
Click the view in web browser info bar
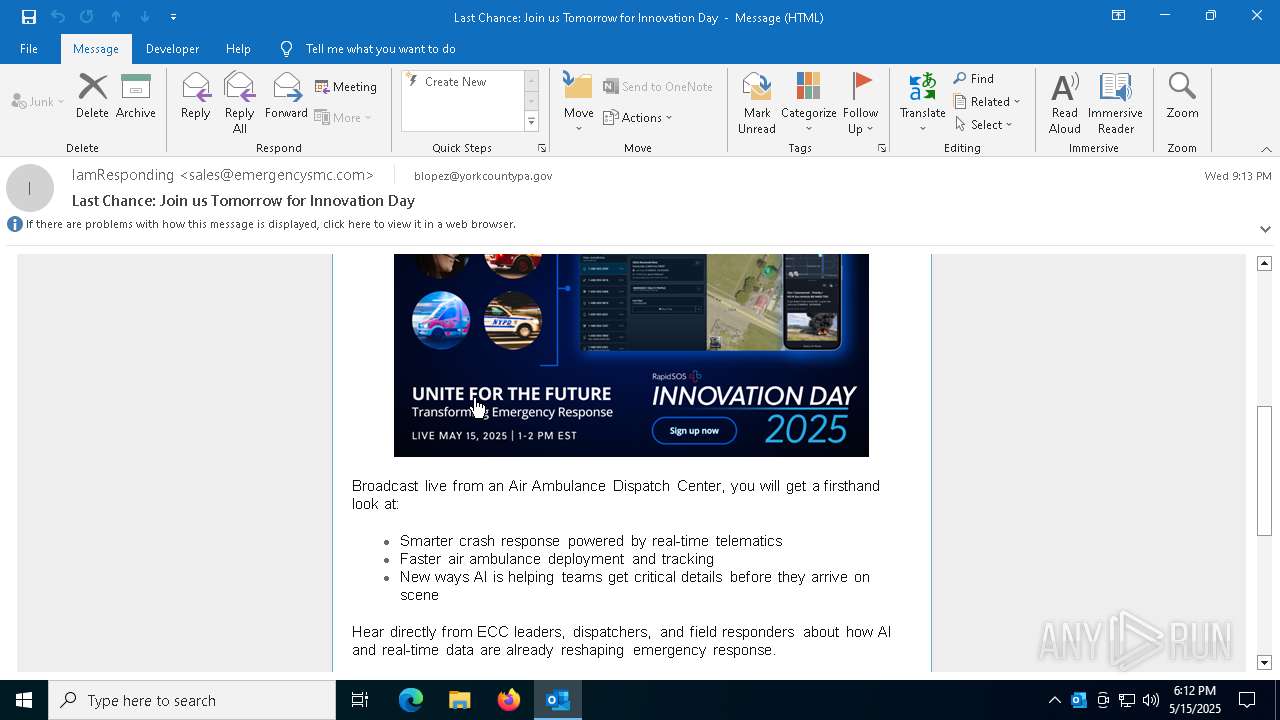pyautogui.click(x=270, y=224)
